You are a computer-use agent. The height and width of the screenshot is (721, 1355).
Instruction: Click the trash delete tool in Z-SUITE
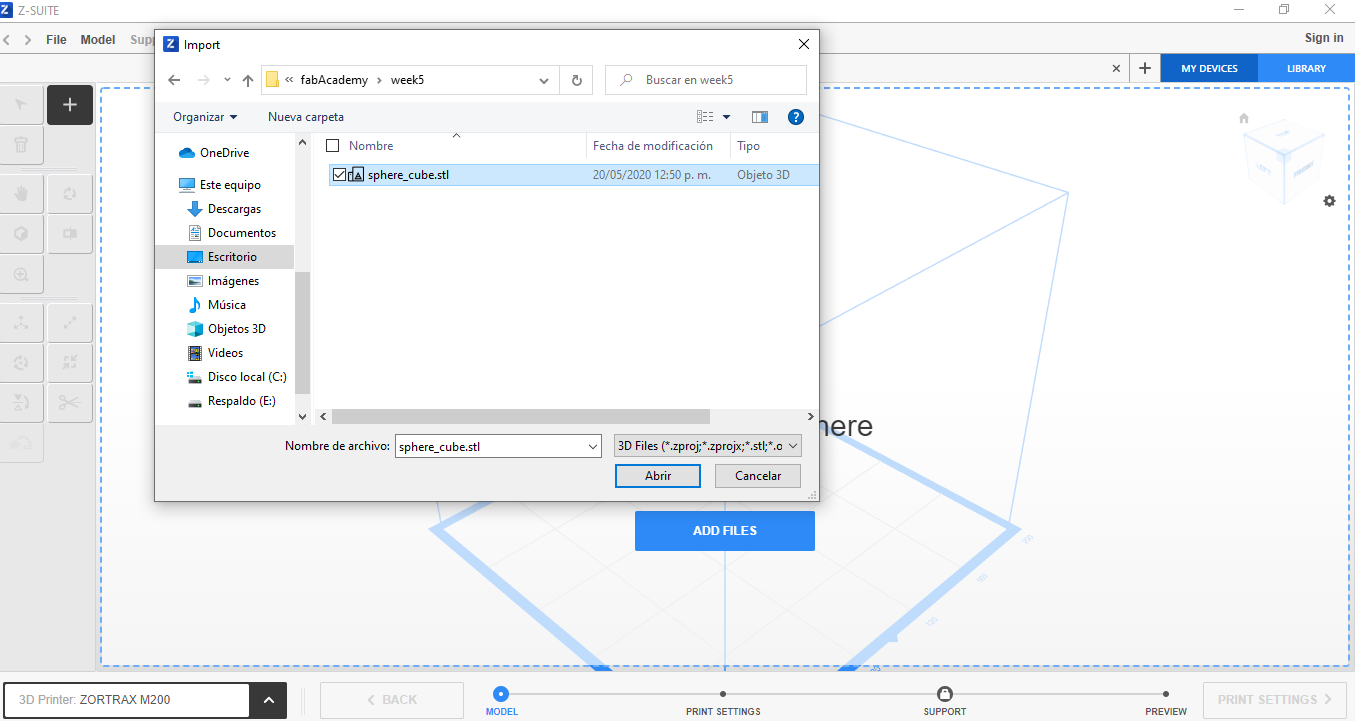(x=22, y=146)
